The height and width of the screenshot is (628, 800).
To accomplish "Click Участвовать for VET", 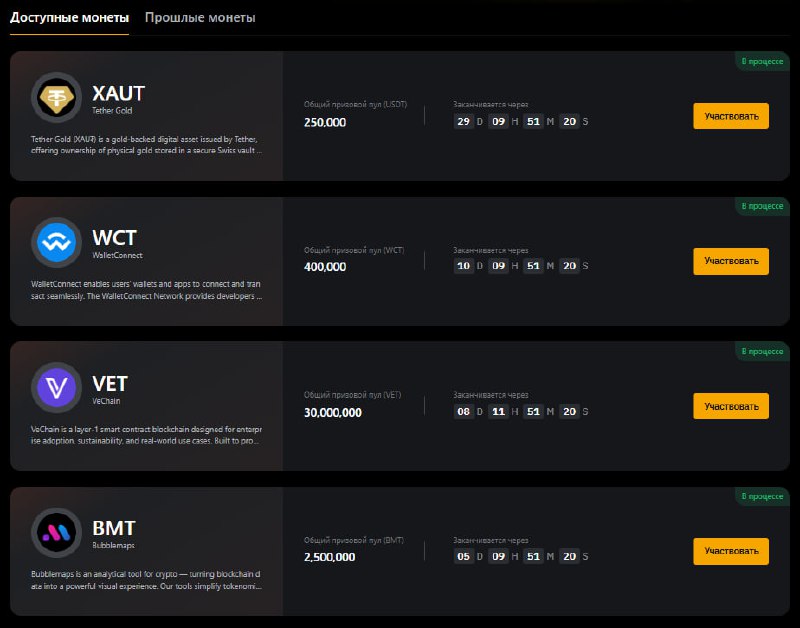I will tap(731, 406).
